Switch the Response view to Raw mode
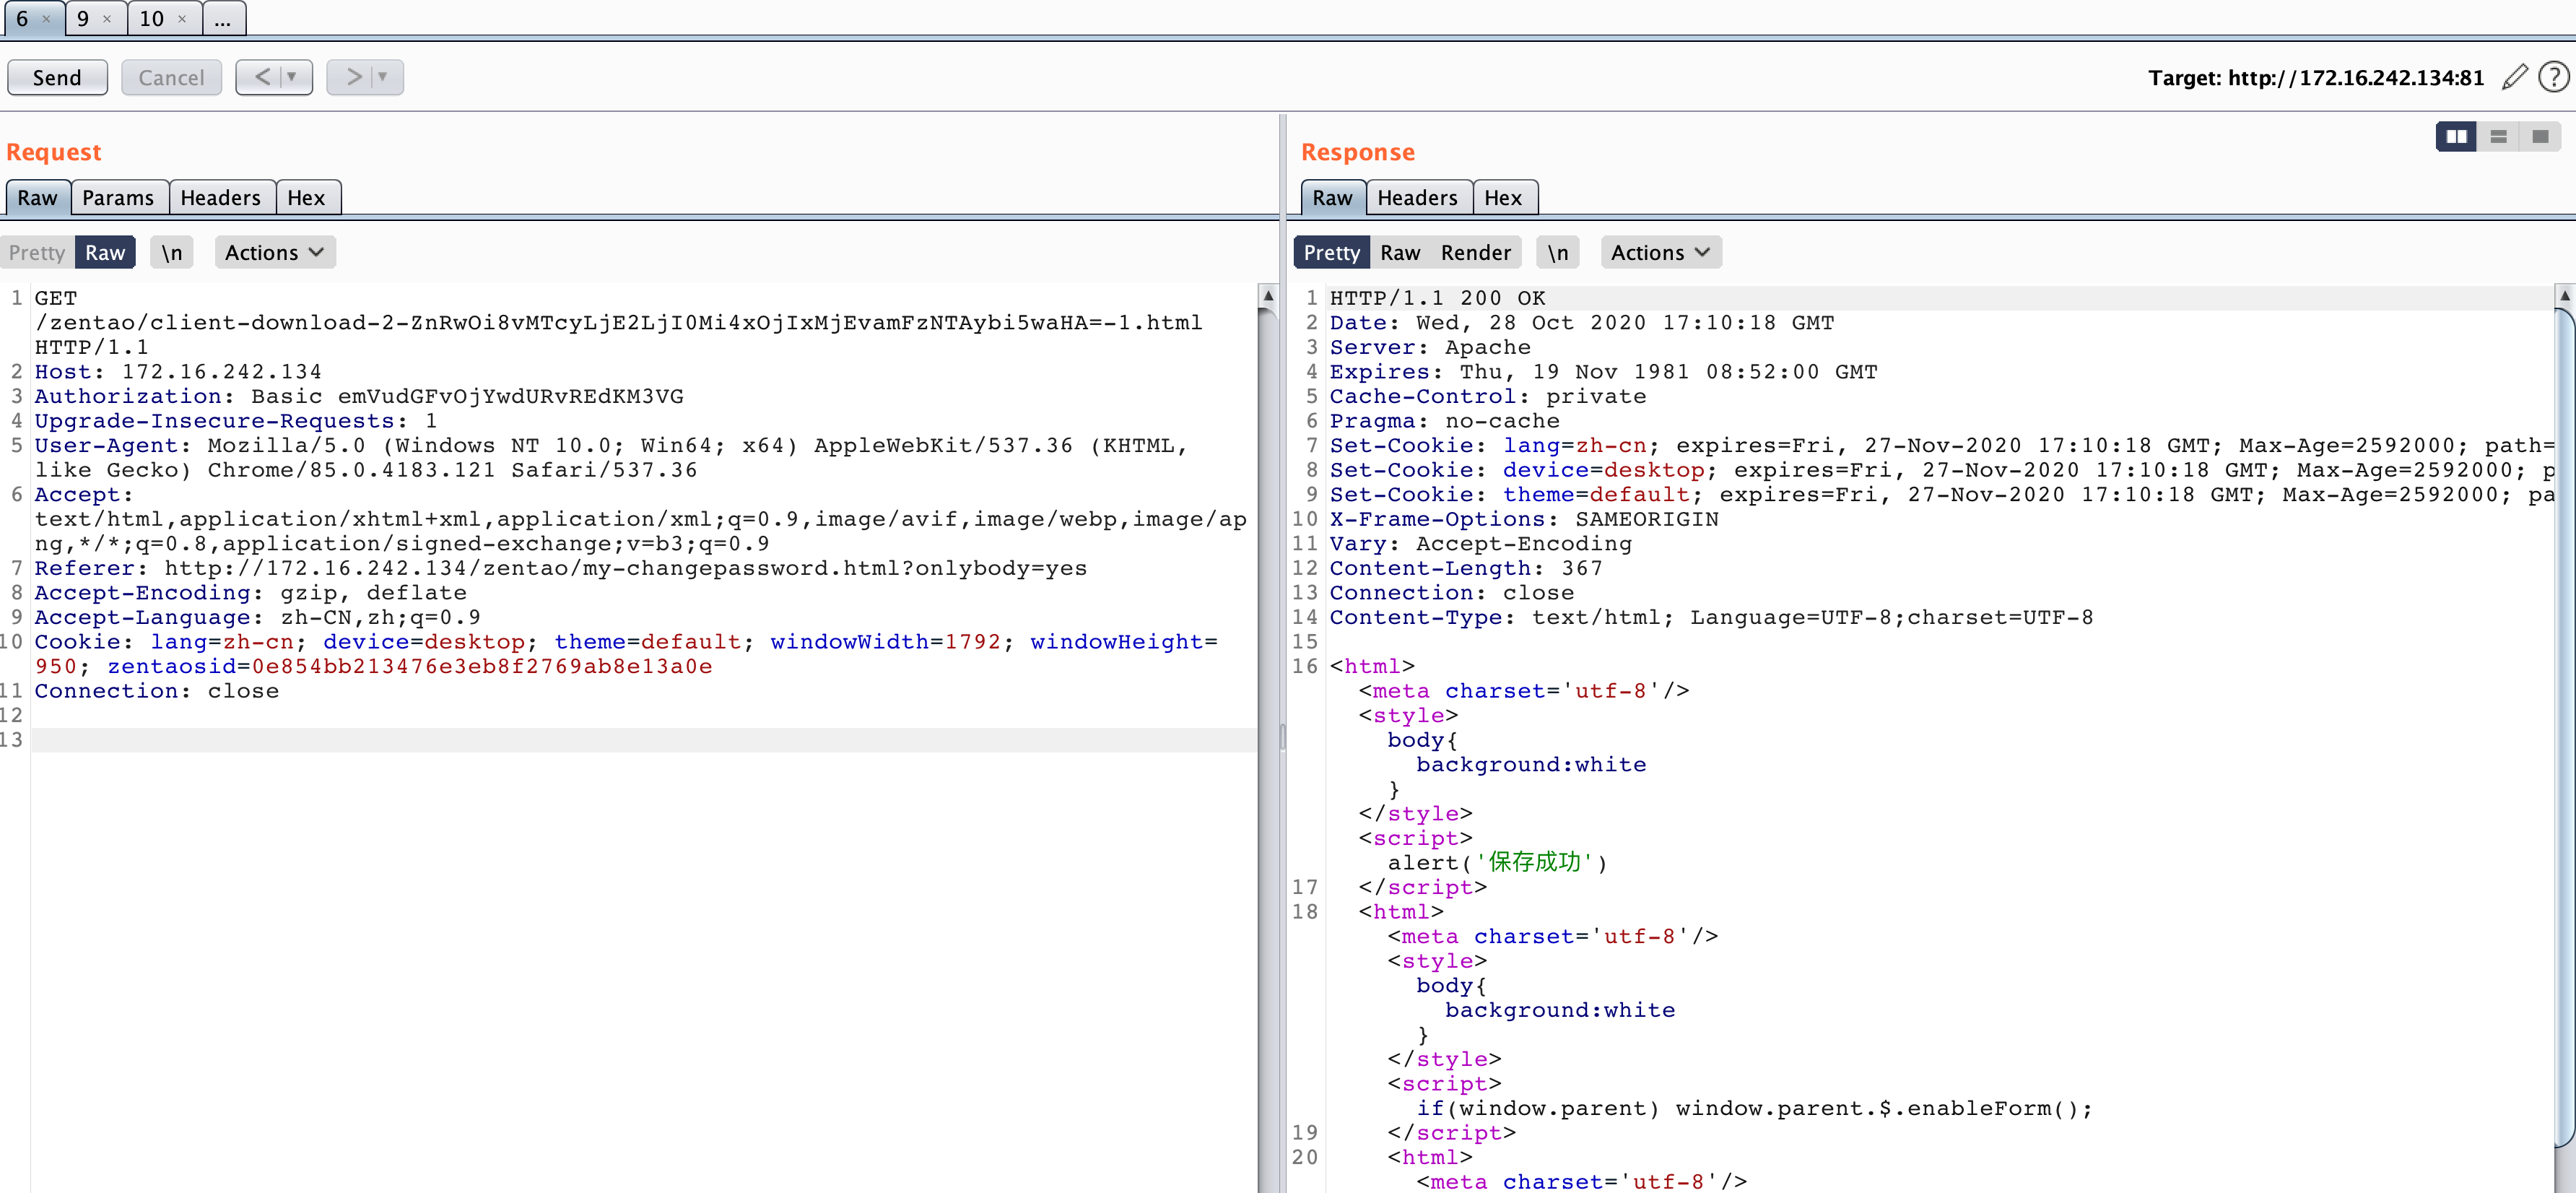 point(1400,252)
